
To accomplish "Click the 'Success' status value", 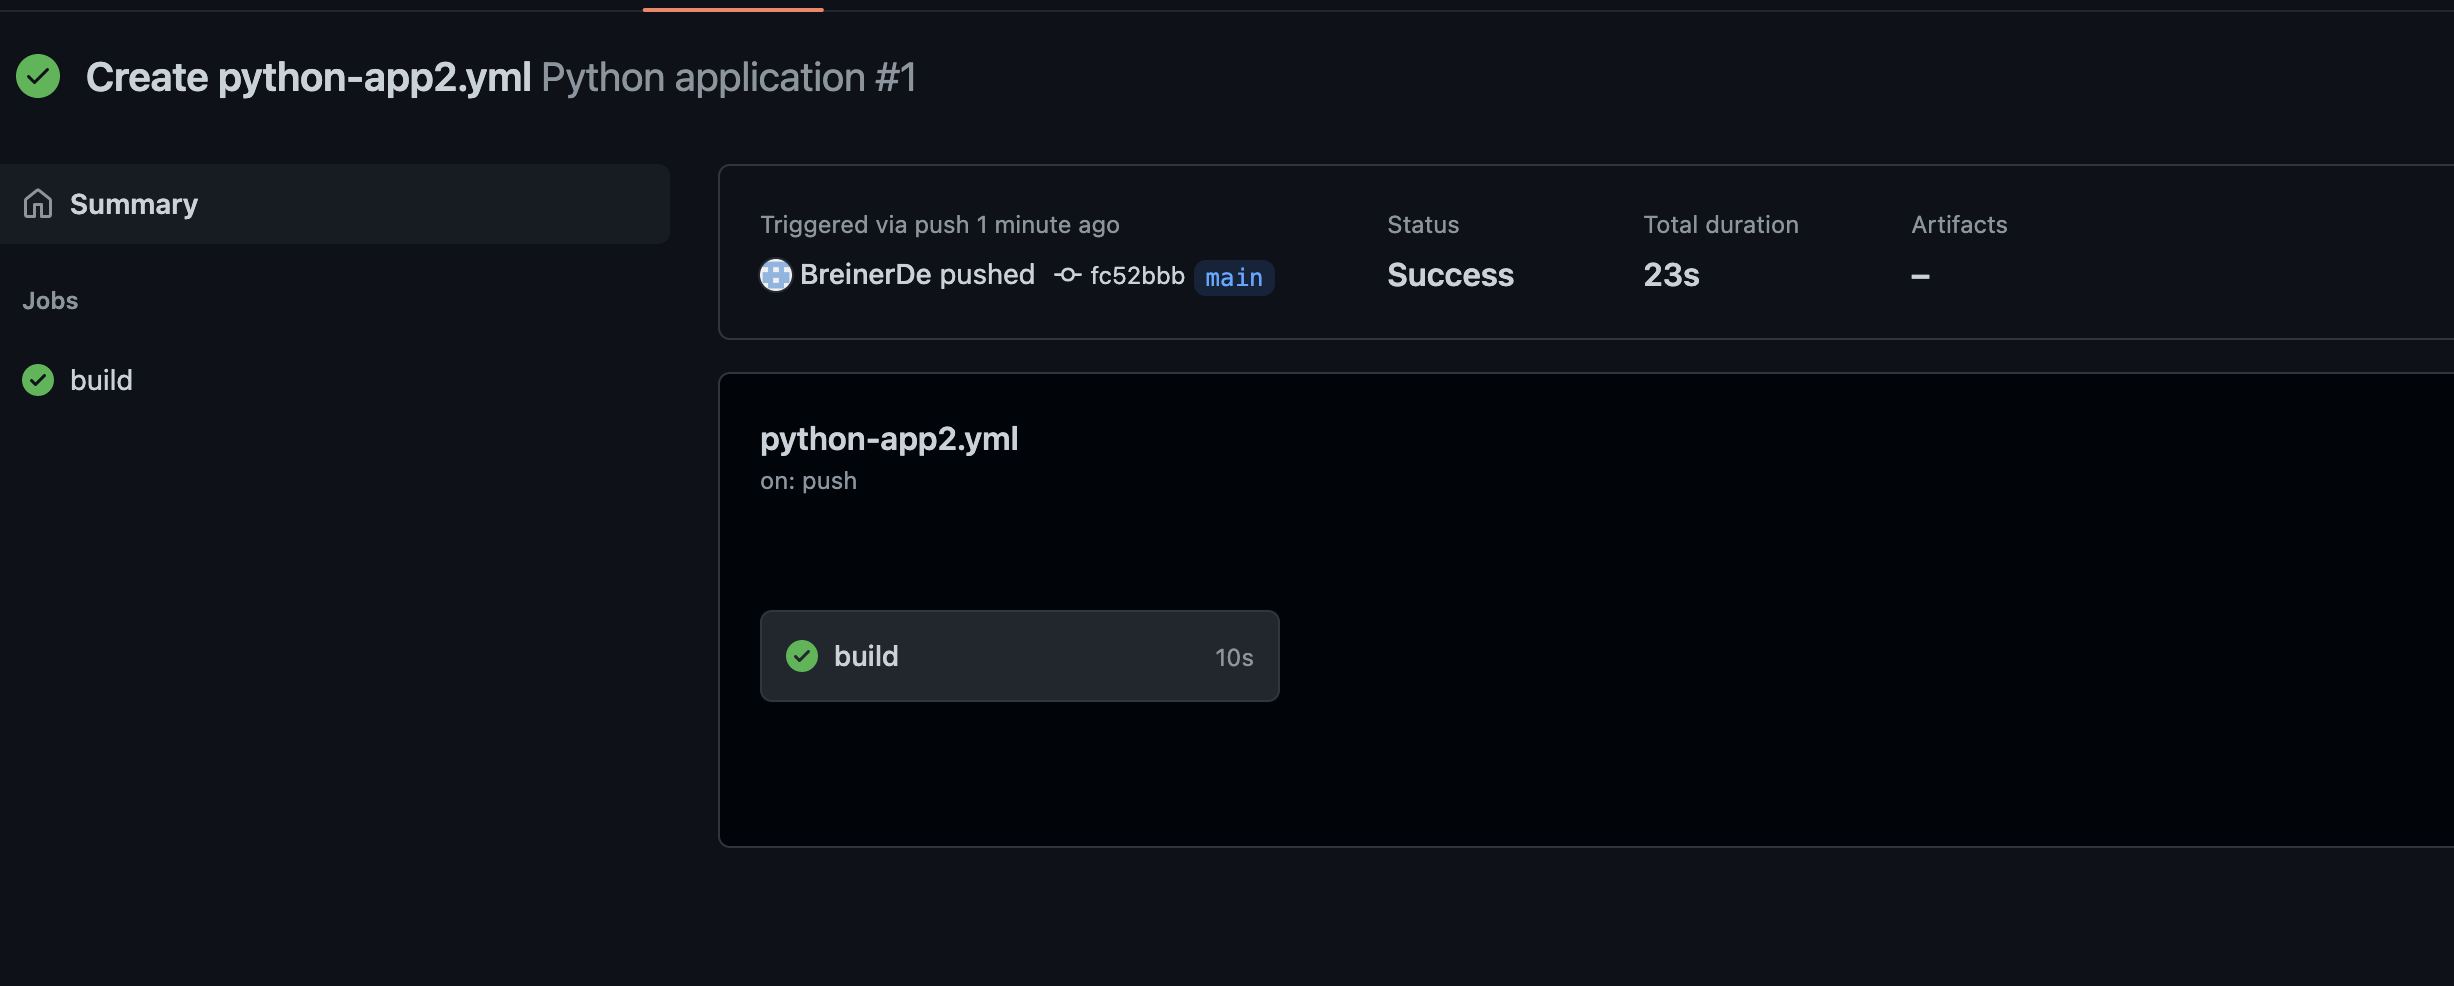I will click(1450, 275).
